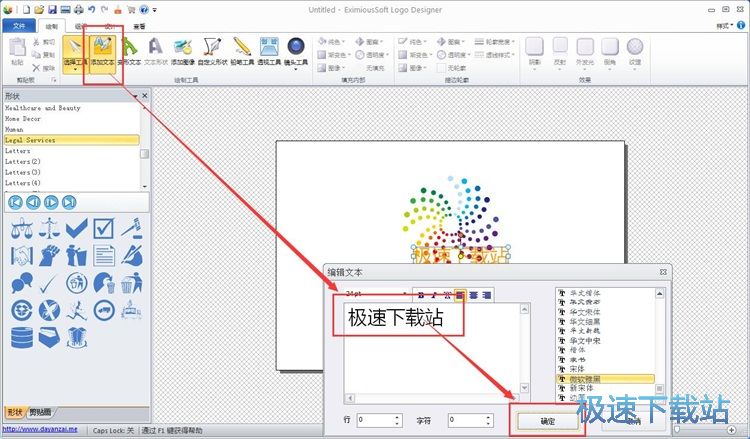
Task: Click the 剪切 (Cut) scissors icon
Action: coord(44,42)
